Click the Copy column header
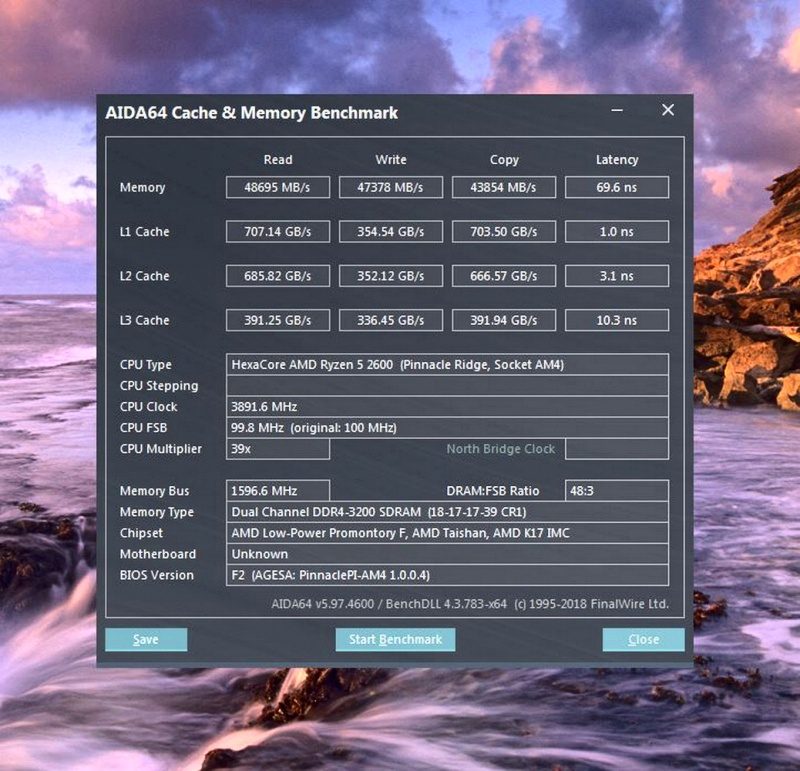Viewport: 800px width, 771px height. [504, 160]
